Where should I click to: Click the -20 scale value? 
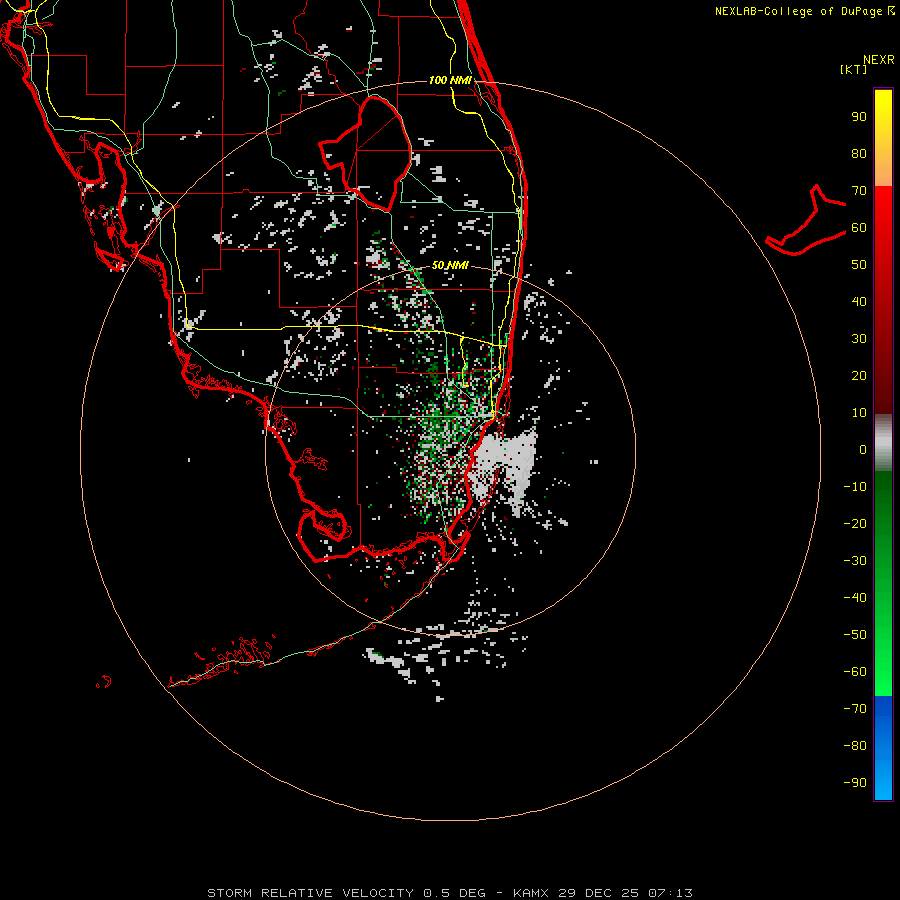click(x=855, y=524)
